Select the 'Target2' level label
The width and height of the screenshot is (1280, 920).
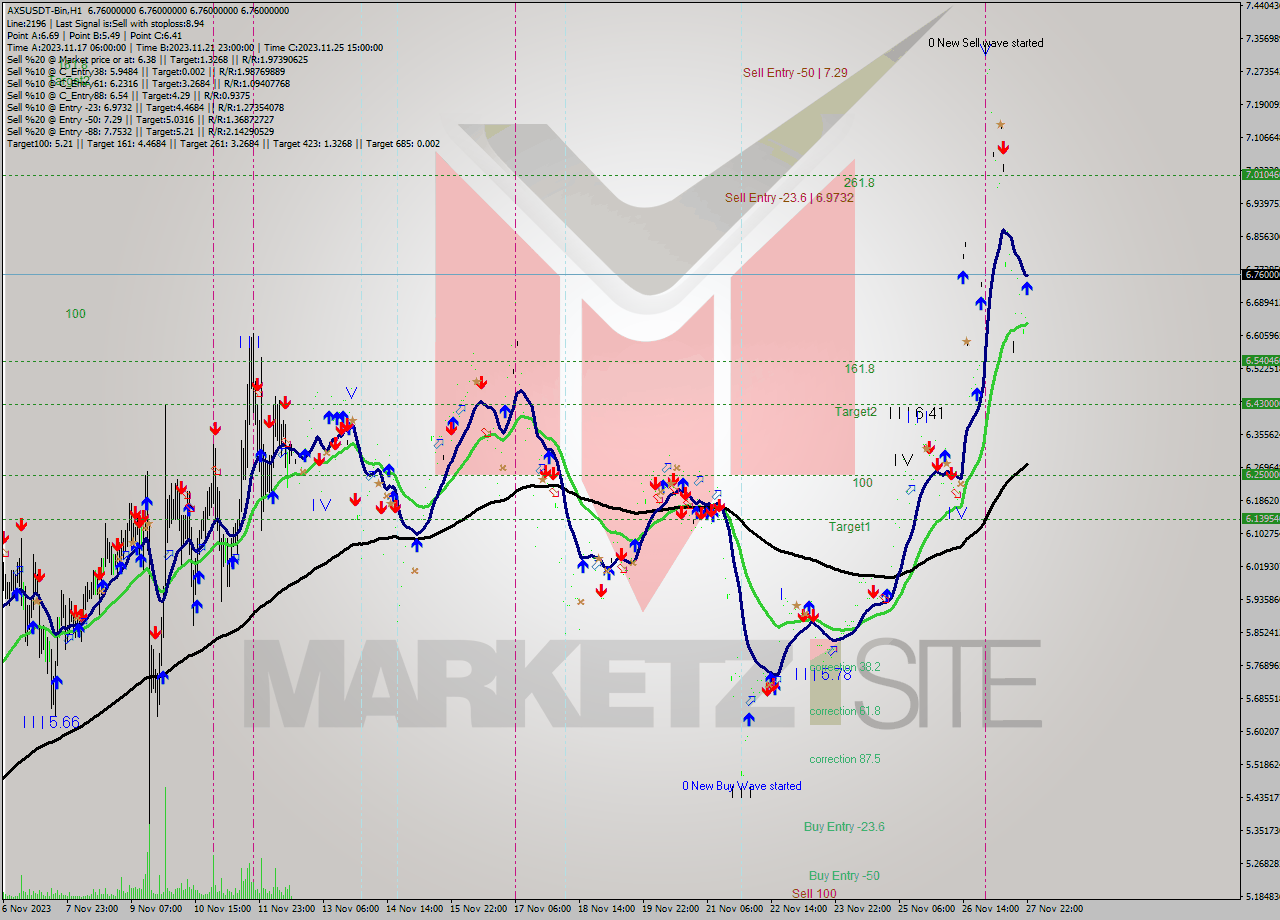pyautogui.click(x=856, y=412)
